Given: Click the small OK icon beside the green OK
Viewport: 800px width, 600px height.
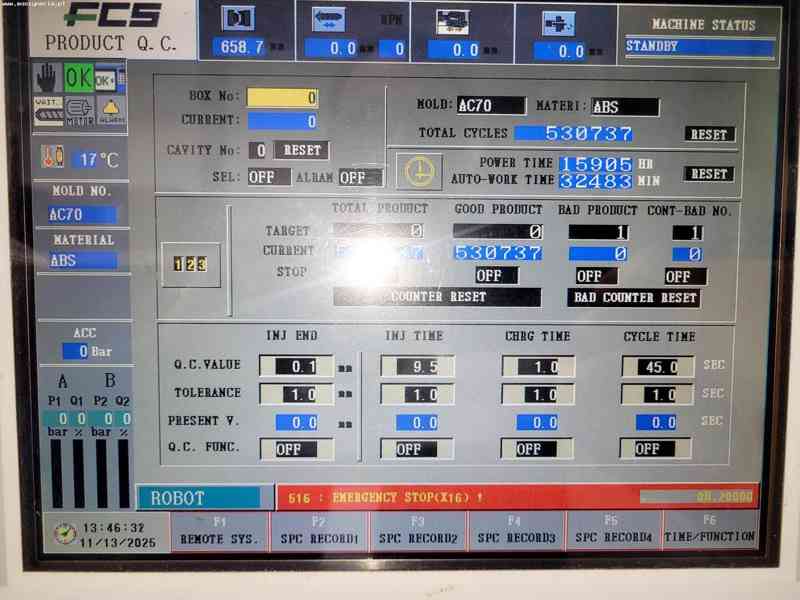Looking at the screenshot, I should pyautogui.click(x=103, y=79).
